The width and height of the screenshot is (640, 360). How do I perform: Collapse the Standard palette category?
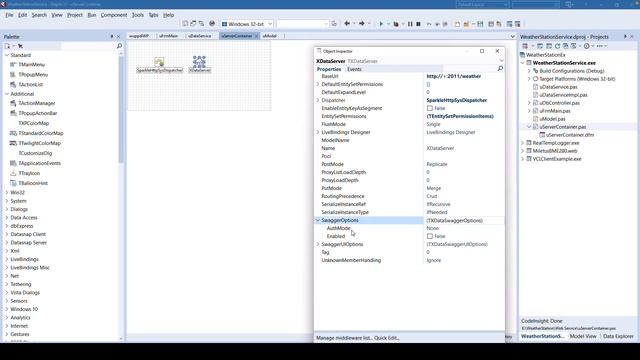pyautogui.click(x=7, y=55)
